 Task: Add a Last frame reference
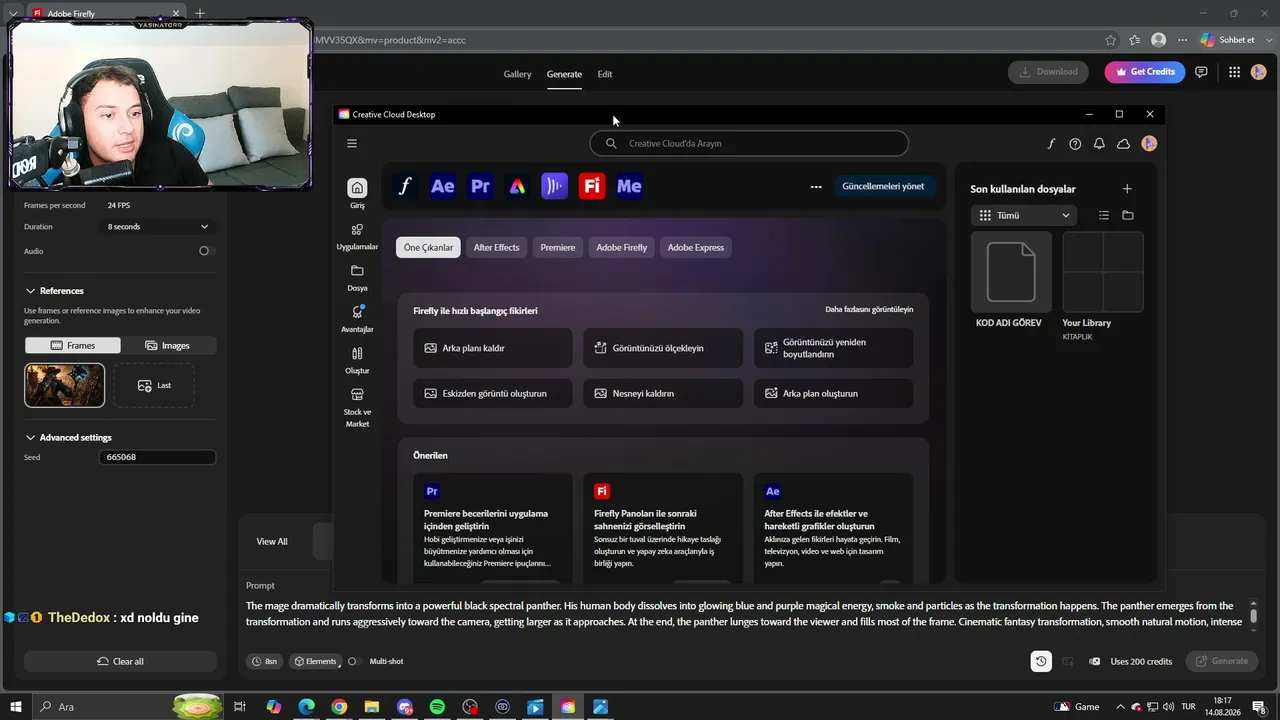pos(154,385)
